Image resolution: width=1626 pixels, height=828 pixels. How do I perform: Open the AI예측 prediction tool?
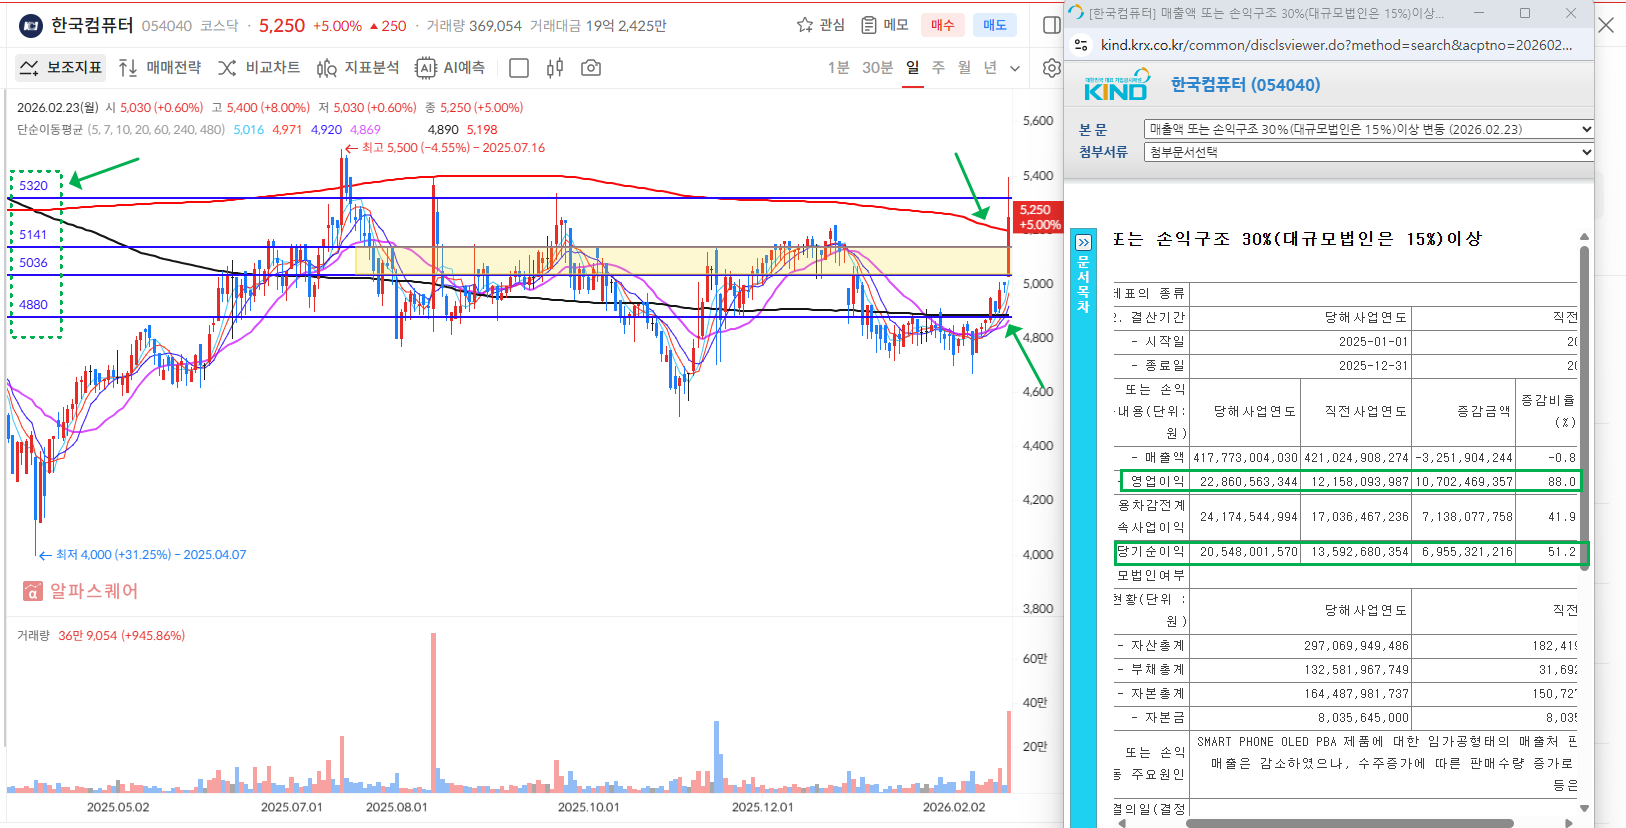click(x=450, y=68)
